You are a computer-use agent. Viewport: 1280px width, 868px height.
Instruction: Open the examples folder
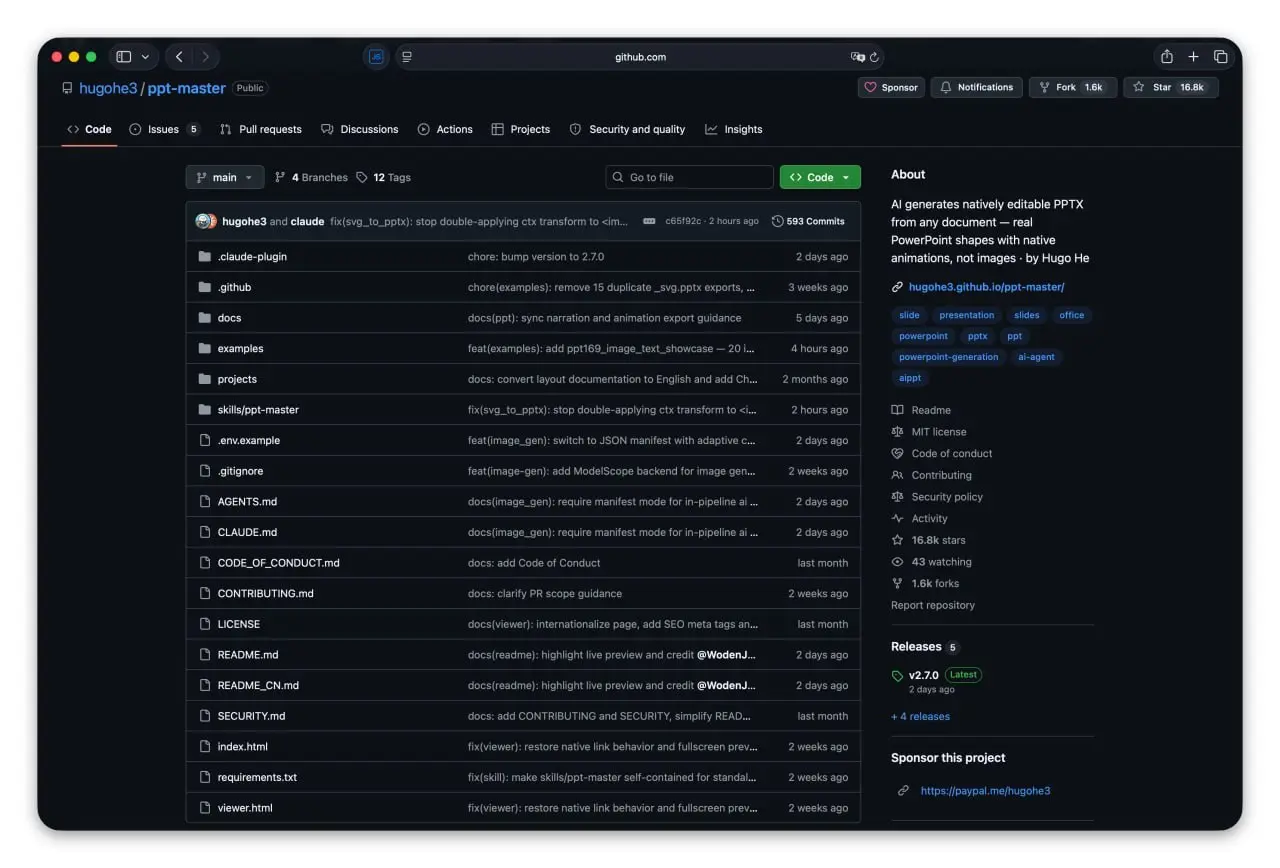click(240, 348)
